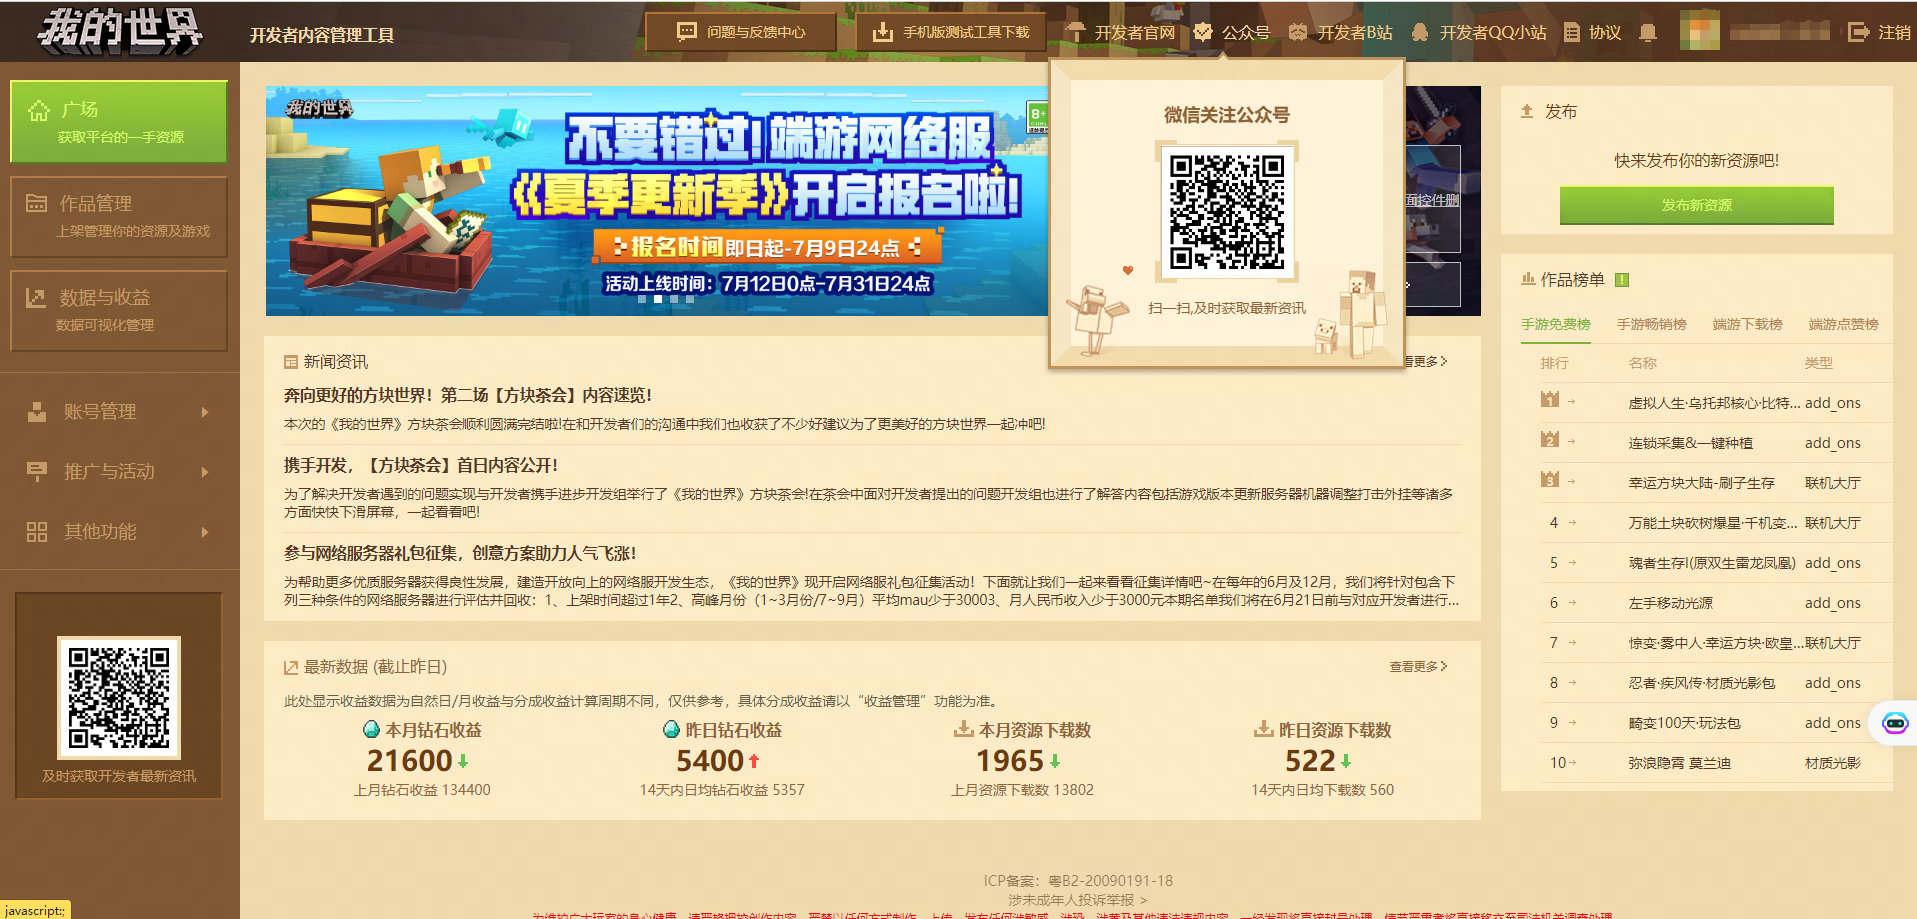Click the info badge next to 作品榜单
This screenshot has width=1917, height=919.
1622,280
